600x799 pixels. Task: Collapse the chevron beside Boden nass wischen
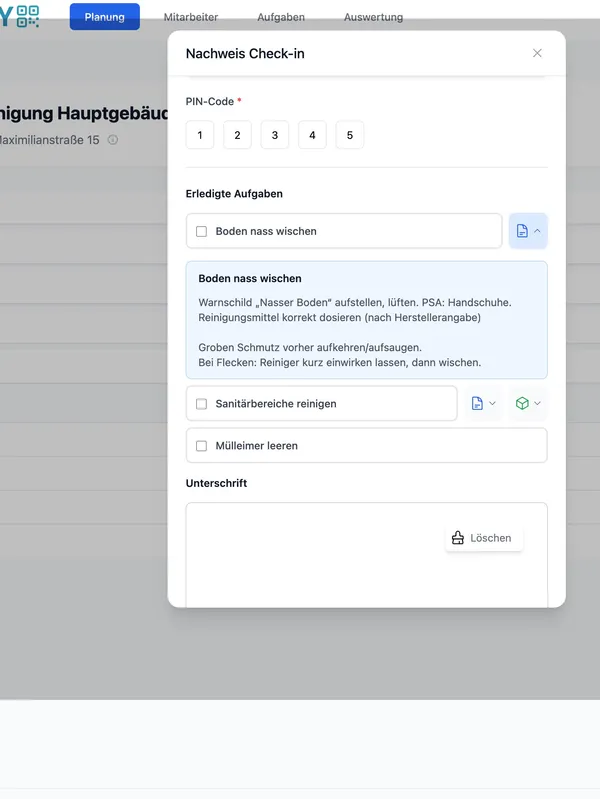tap(537, 231)
